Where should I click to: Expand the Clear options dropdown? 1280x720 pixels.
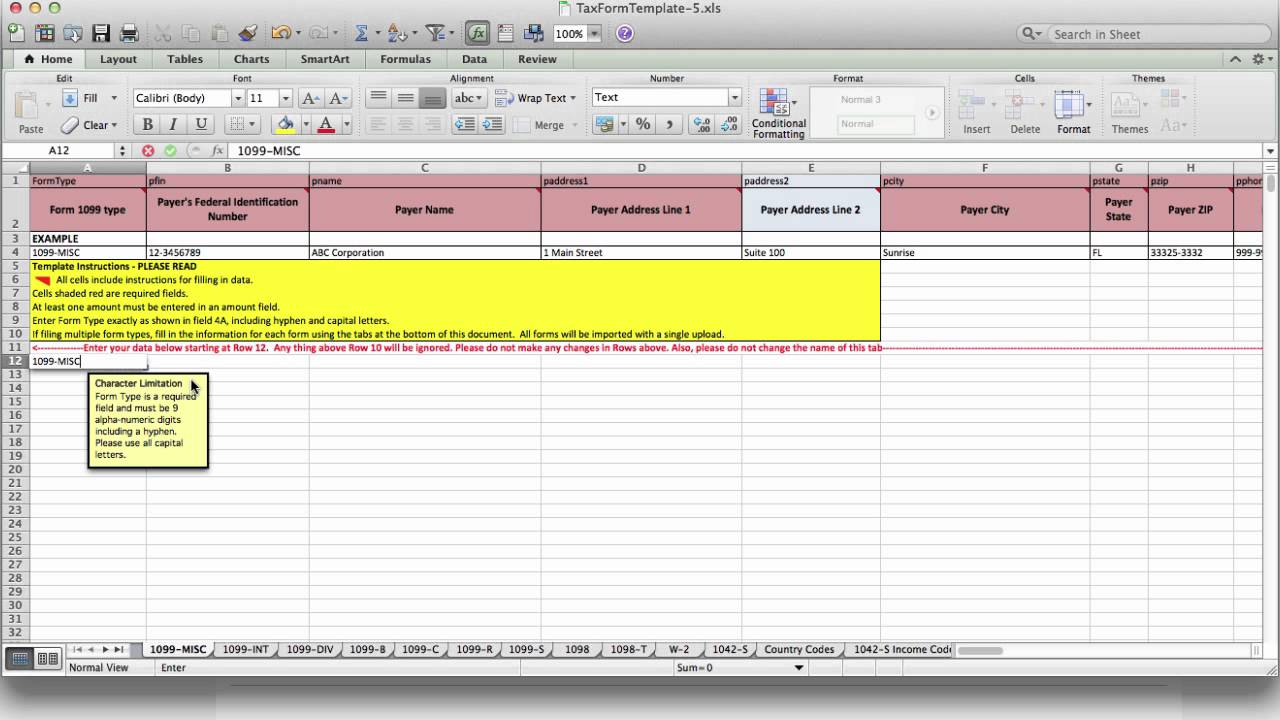pos(114,125)
